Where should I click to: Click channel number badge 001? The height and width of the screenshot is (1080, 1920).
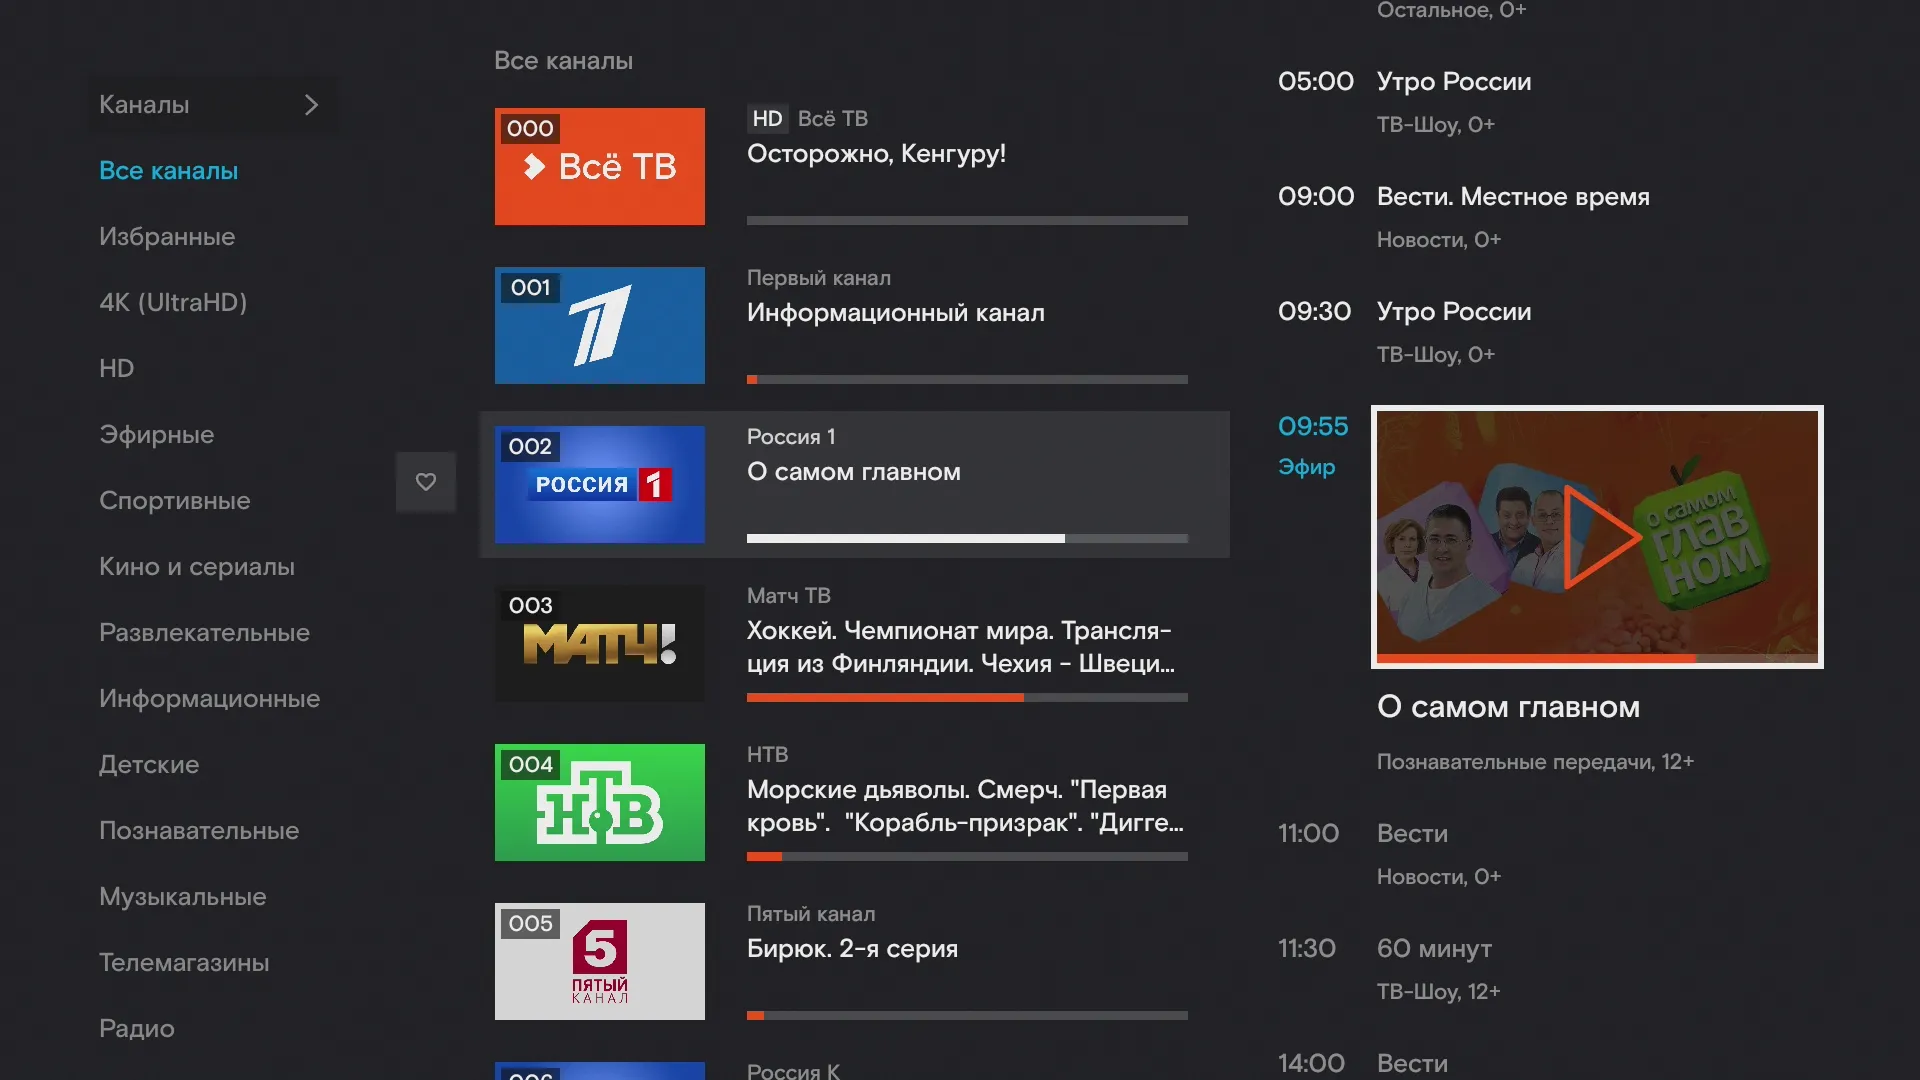[530, 288]
